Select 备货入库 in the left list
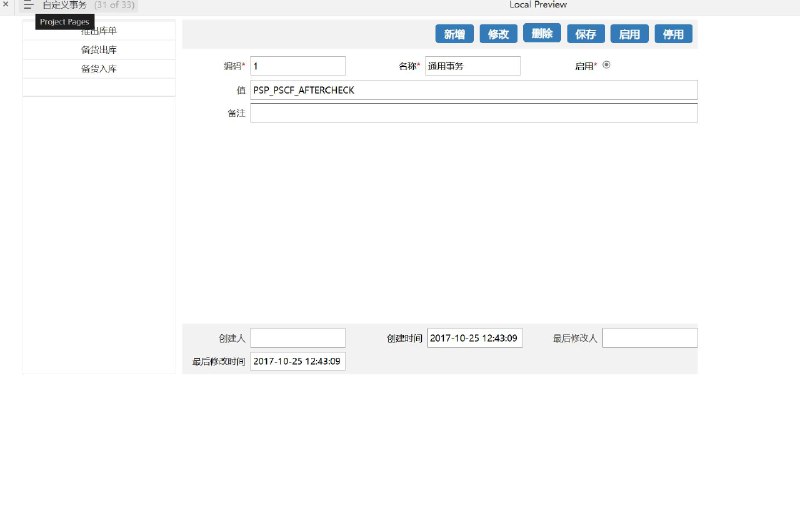The width and height of the screenshot is (800, 526). click(x=99, y=68)
